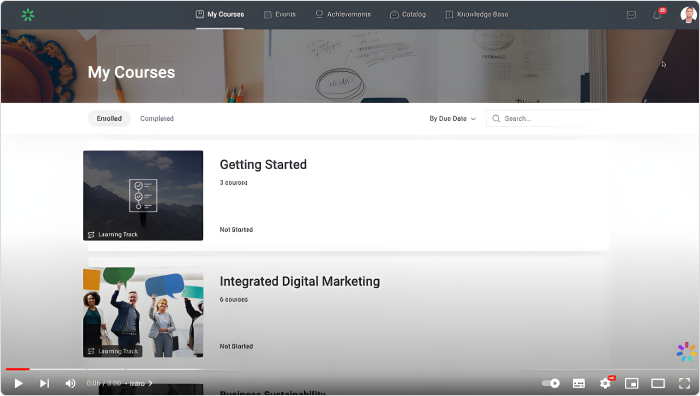Click the course Search input field
700x396 pixels.
pos(548,118)
